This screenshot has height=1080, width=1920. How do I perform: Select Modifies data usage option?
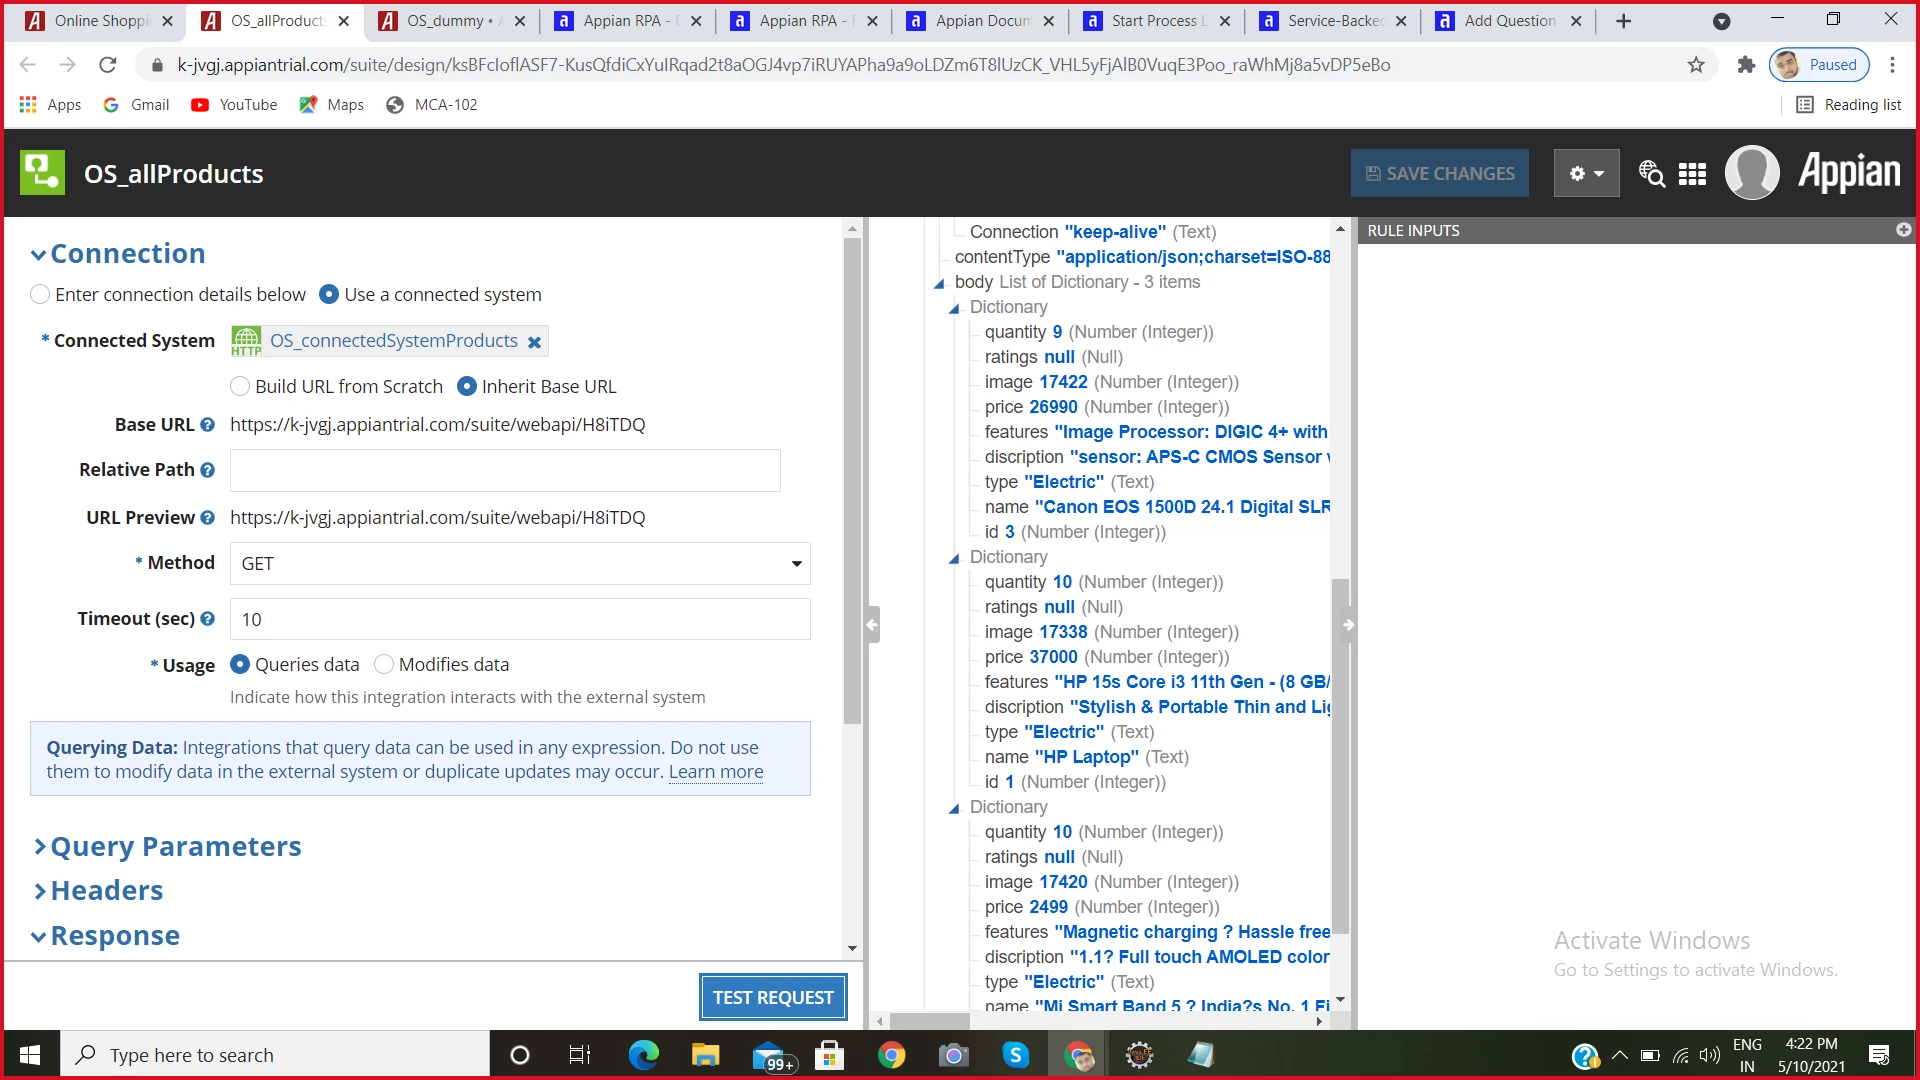[384, 665]
